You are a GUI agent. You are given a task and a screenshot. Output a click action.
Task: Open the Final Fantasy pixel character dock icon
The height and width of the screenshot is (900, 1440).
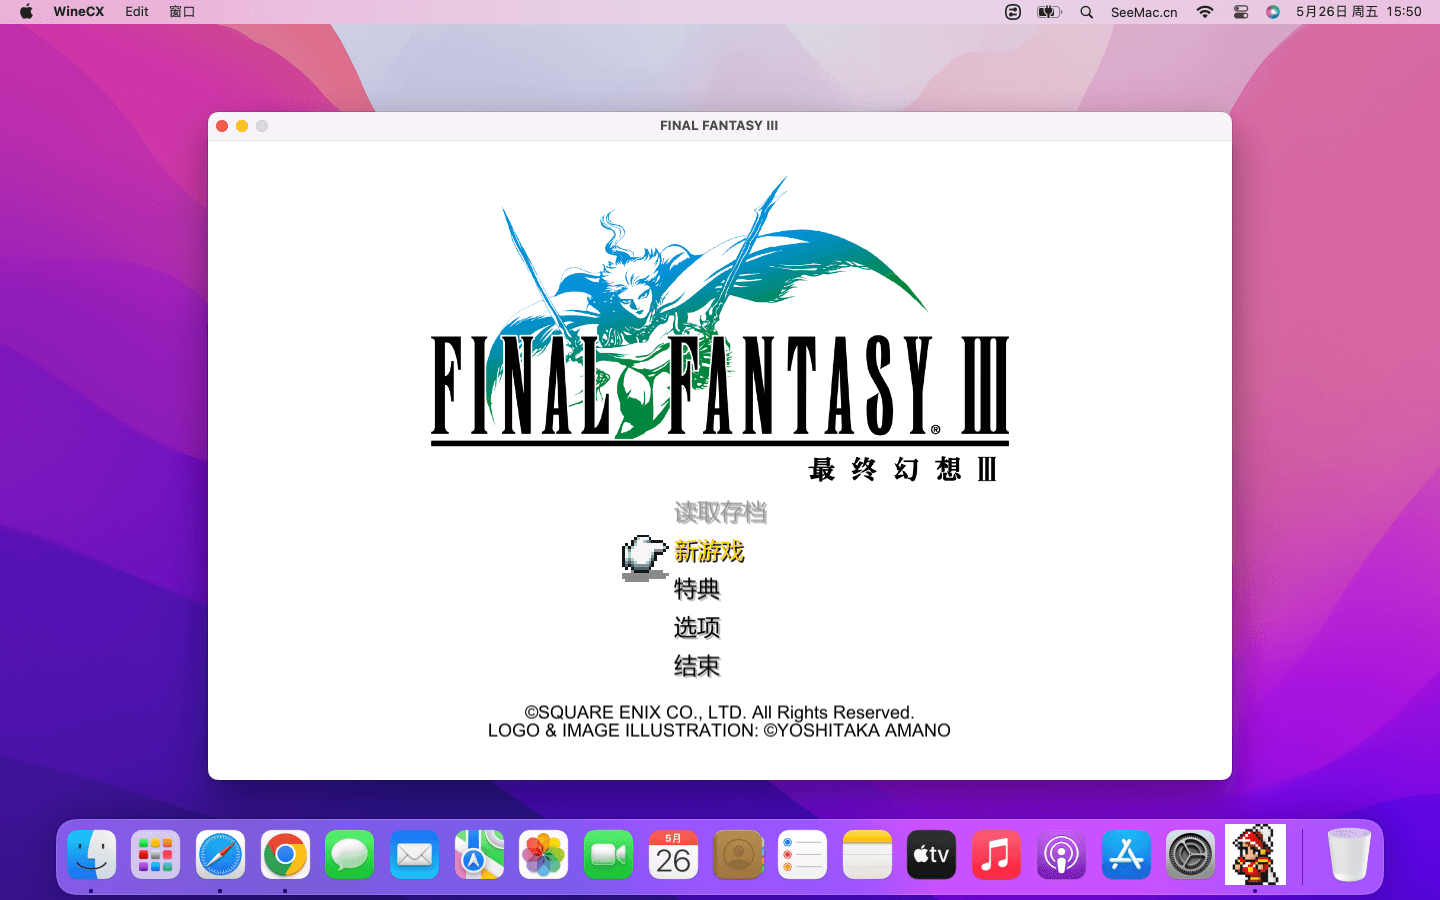(1255, 855)
